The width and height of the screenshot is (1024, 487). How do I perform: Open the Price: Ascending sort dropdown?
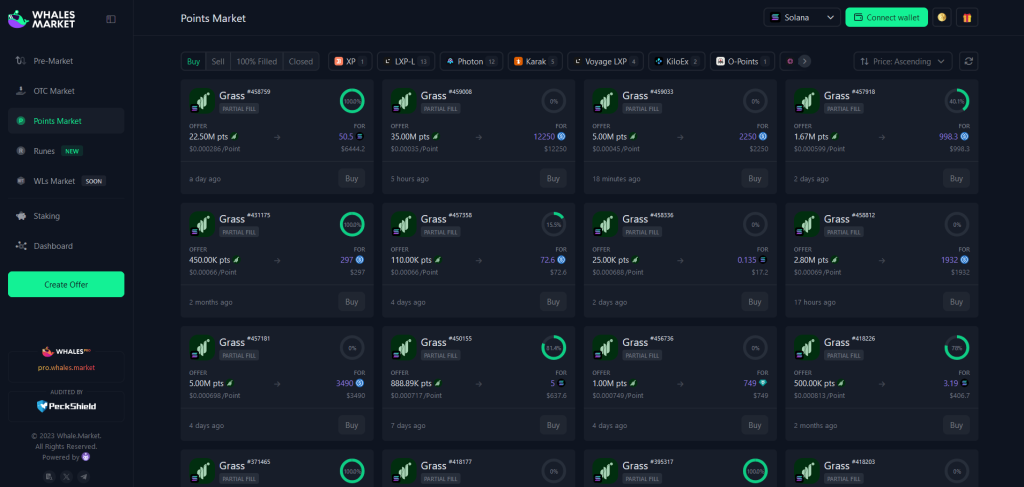pos(903,61)
